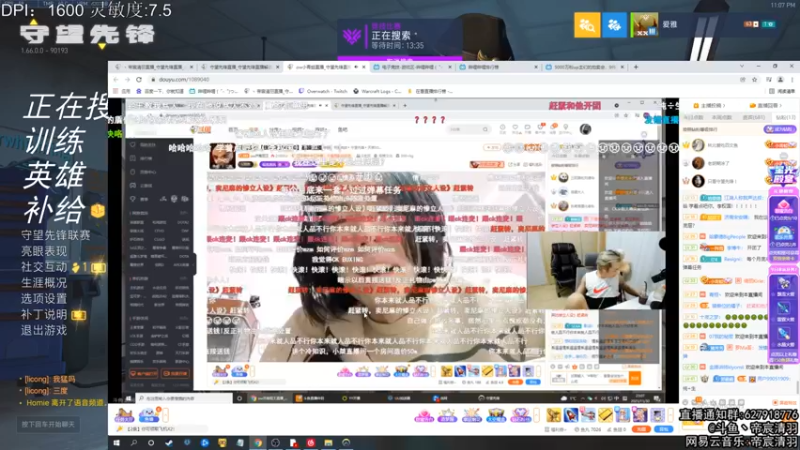Click the yellow group-search icon in Overwatch

[x=587, y=24]
